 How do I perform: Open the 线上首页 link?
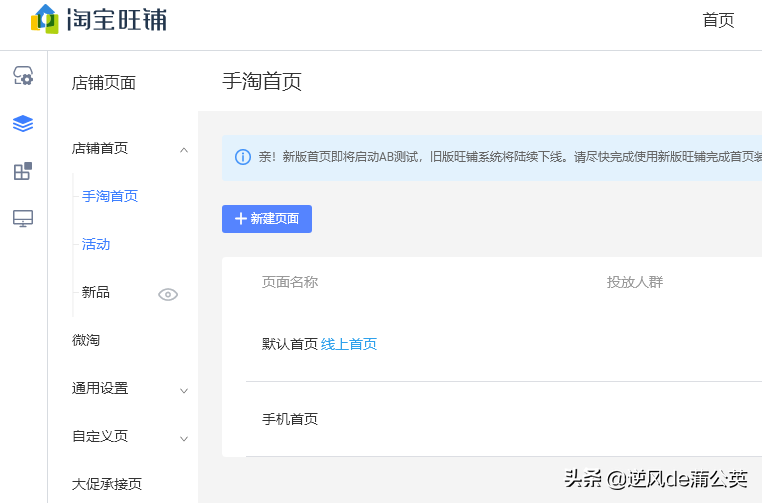coord(349,344)
